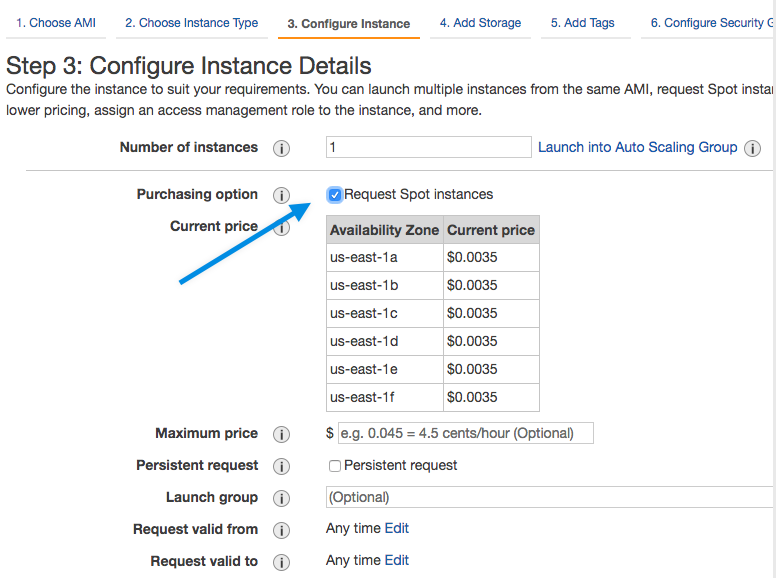Edit the Request valid to time

coord(396,560)
